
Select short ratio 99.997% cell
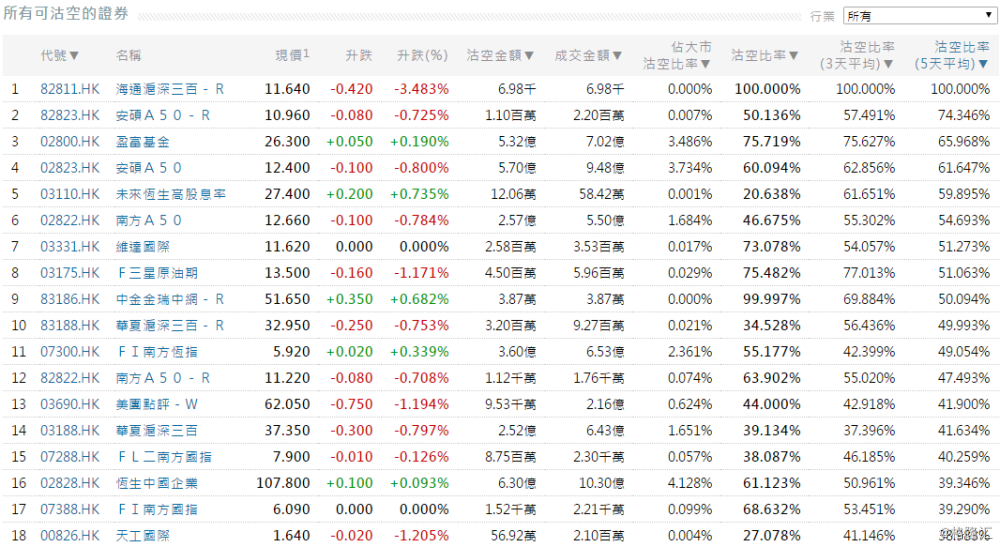[772, 299]
